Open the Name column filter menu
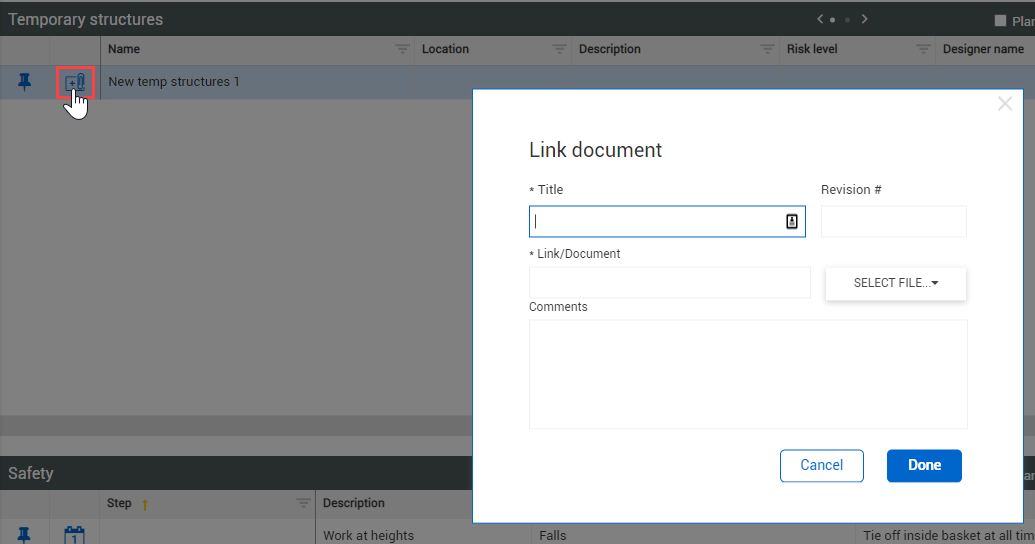The height and width of the screenshot is (544, 1035). (402, 49)
